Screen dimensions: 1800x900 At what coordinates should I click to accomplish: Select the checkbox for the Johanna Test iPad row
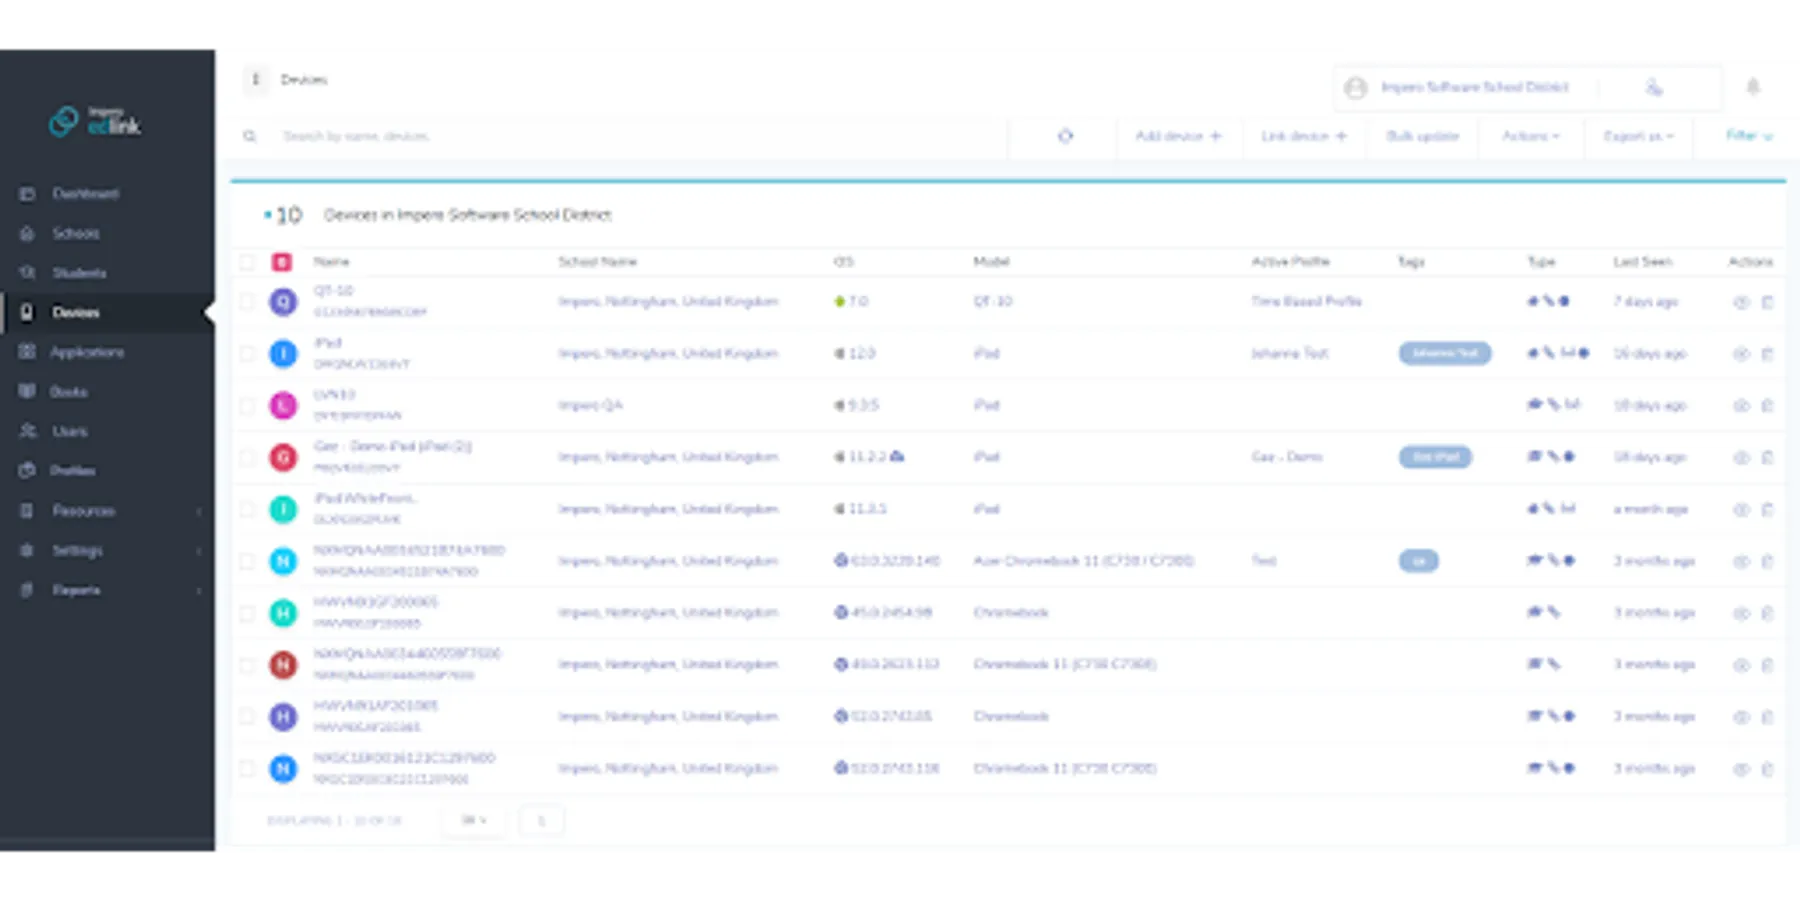tap(247, 353)
